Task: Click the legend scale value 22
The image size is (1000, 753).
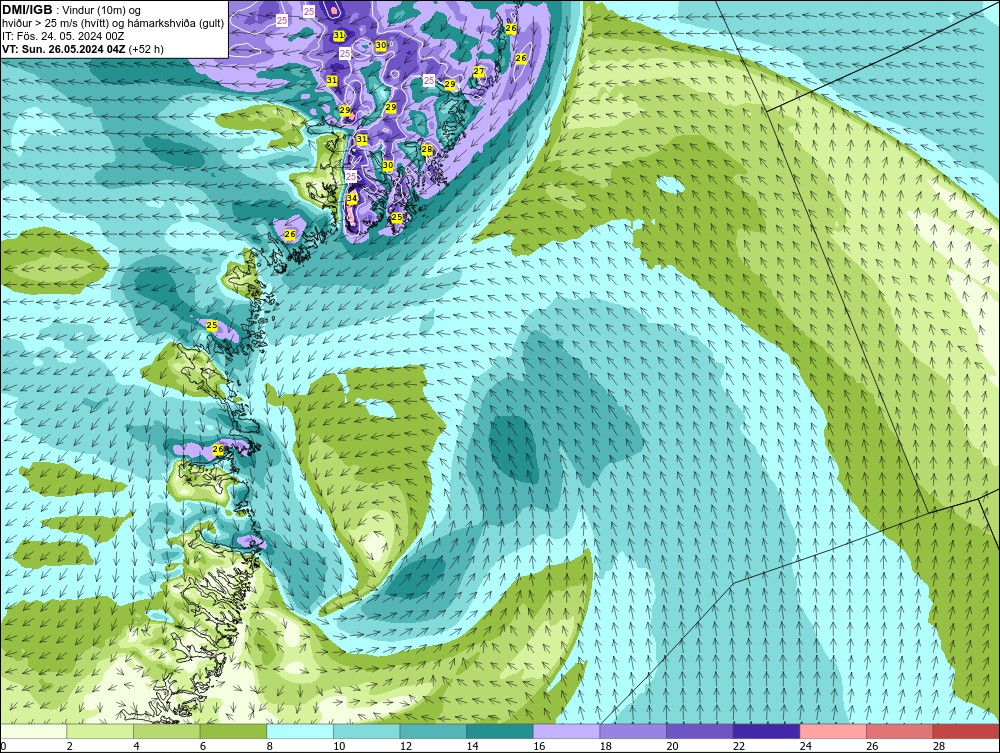Action: [x=739, y=746]
